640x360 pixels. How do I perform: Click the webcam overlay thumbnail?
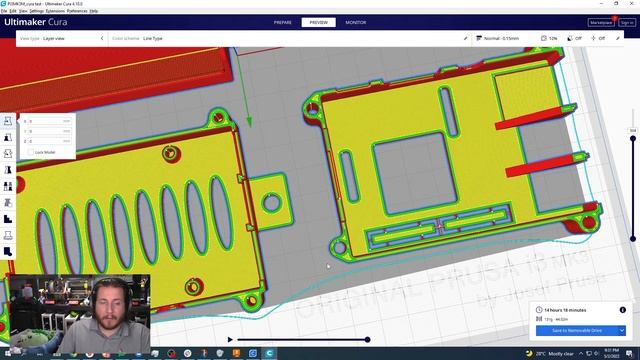(80, 314)
